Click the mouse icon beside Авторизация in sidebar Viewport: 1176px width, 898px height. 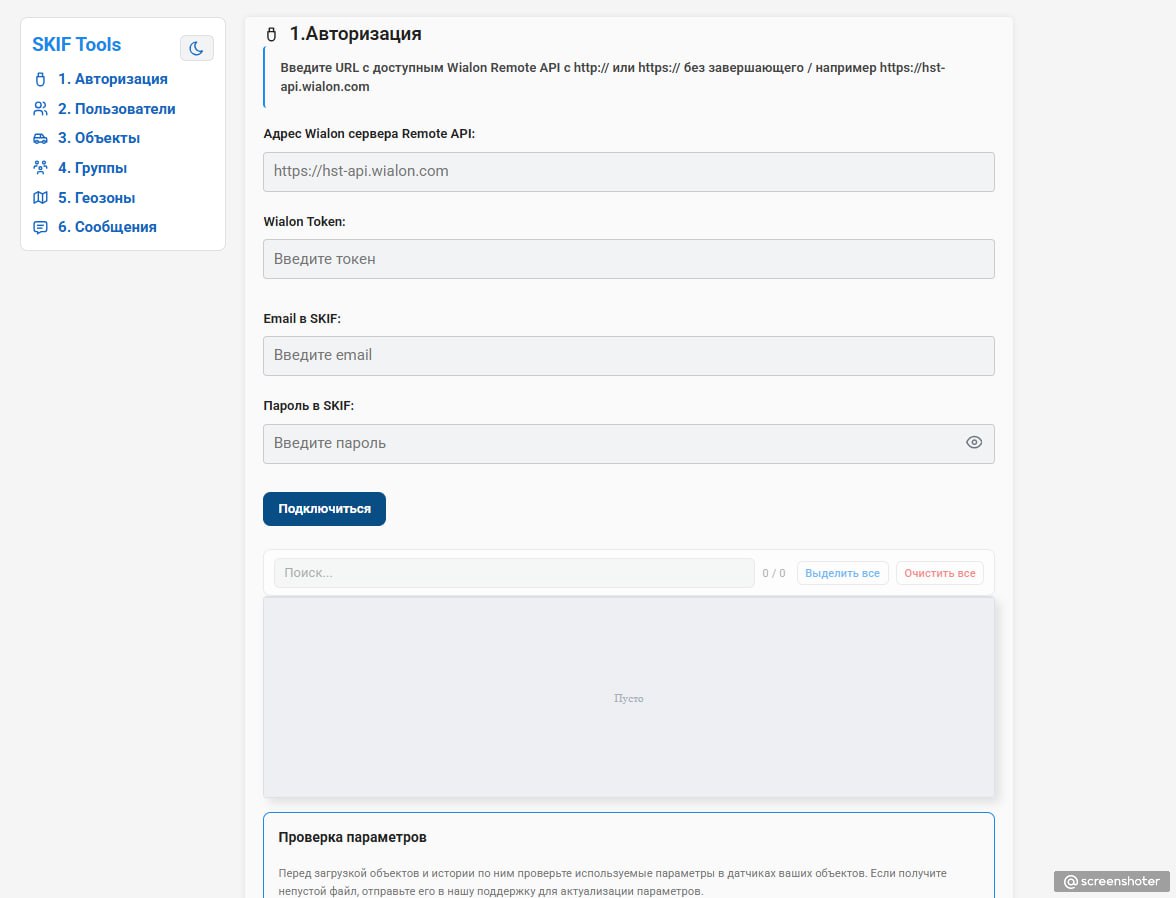pyautogui.click(x=40, y=79)
